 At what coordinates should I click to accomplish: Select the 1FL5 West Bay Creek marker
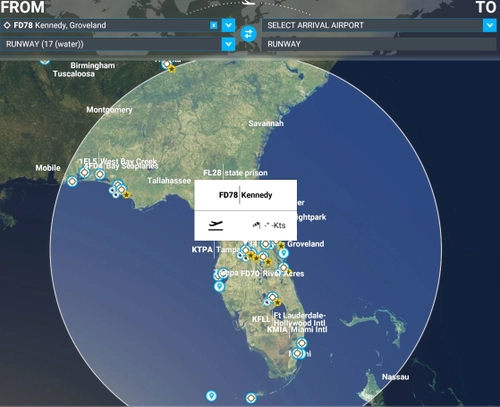(84, 173)
